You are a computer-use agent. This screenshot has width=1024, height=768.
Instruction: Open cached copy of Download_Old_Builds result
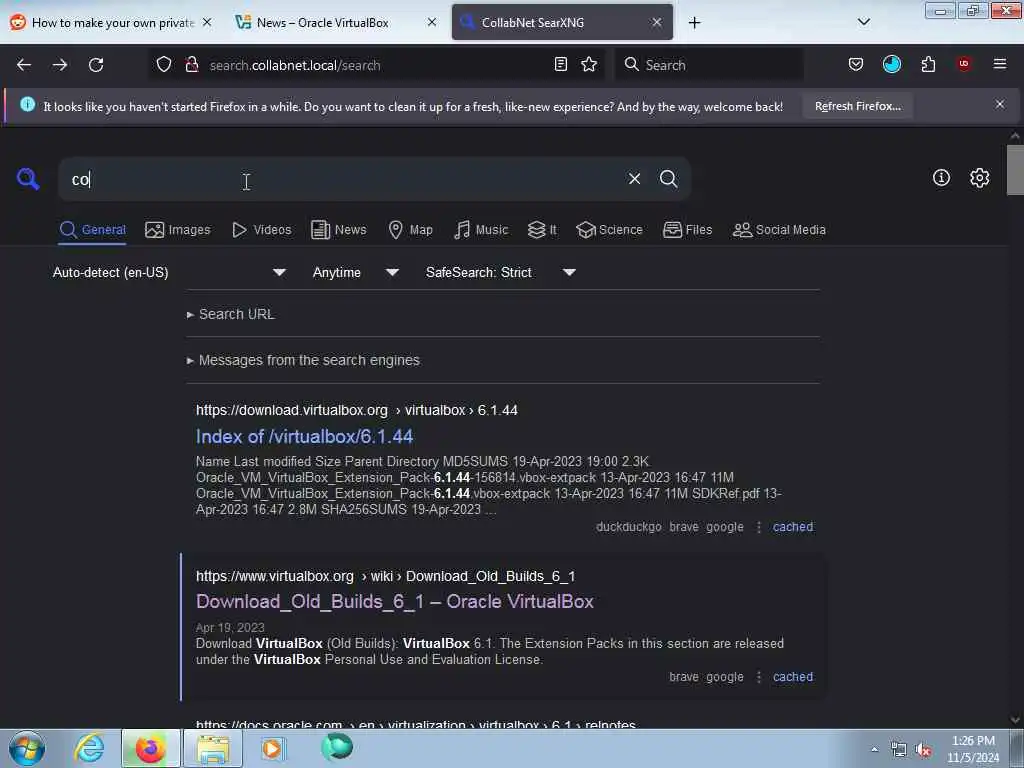pos(793,677)
